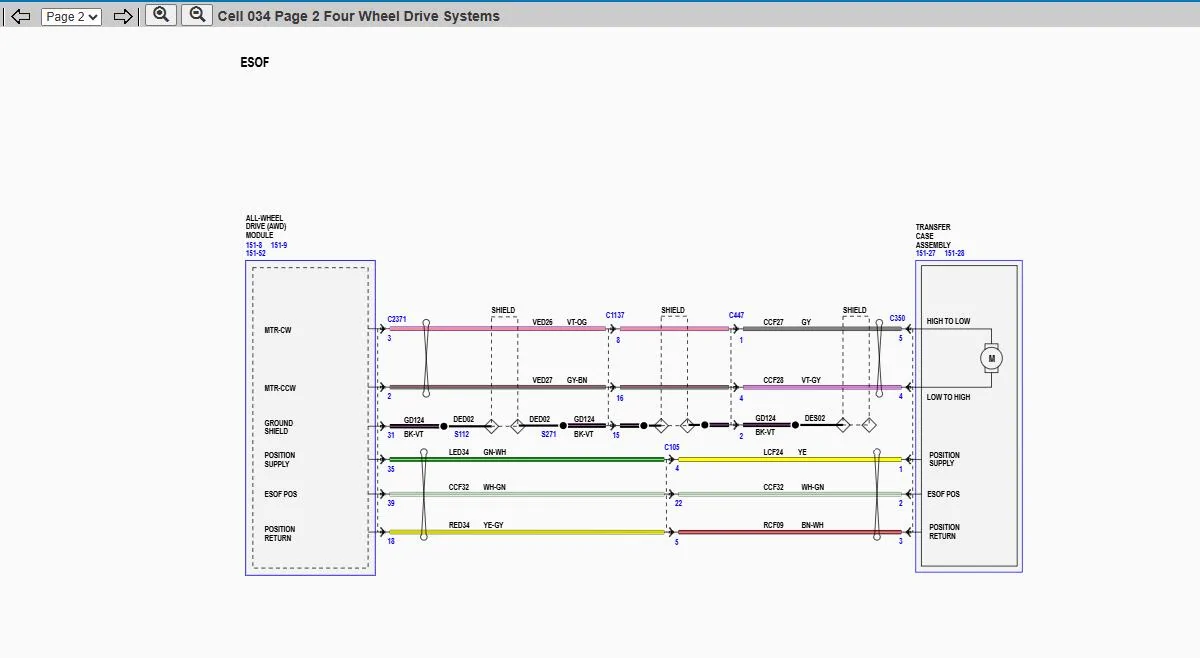
Task: Select the green LED34 GN-WH wire
Action: tap(527, 460)
